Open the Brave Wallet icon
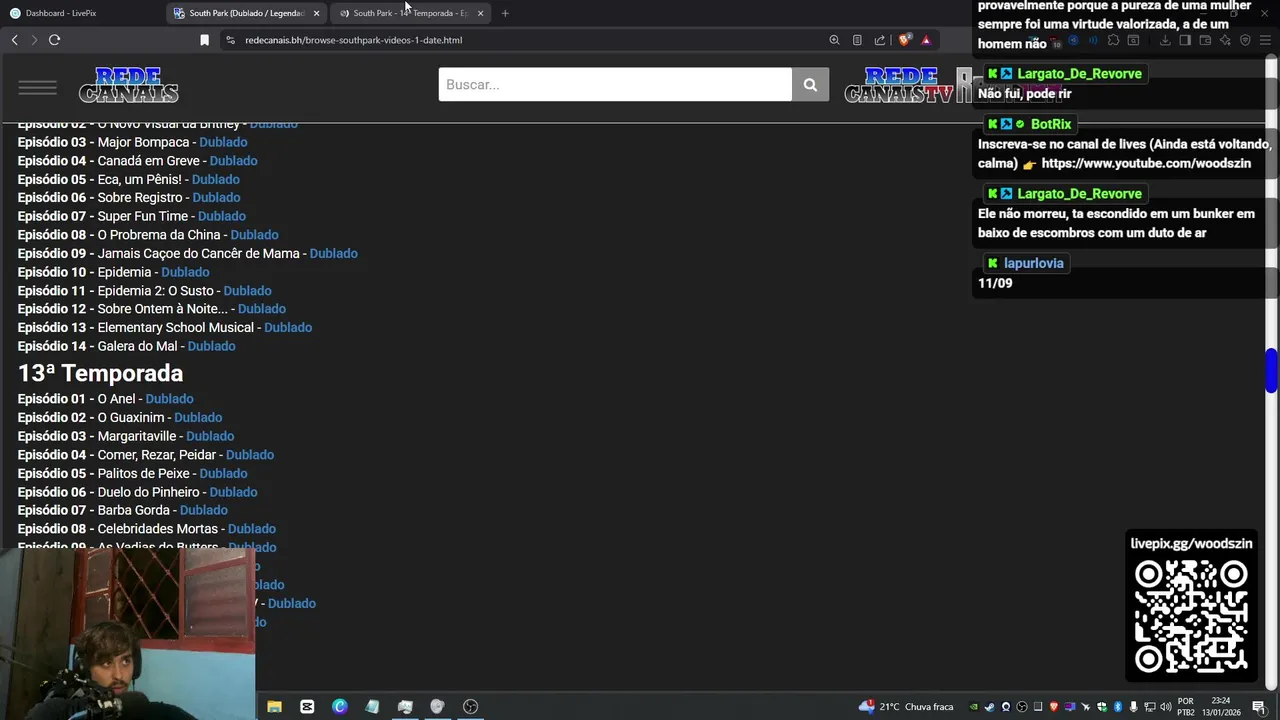The width and height of the screenshot is (1280, 720). [1205, 40]
